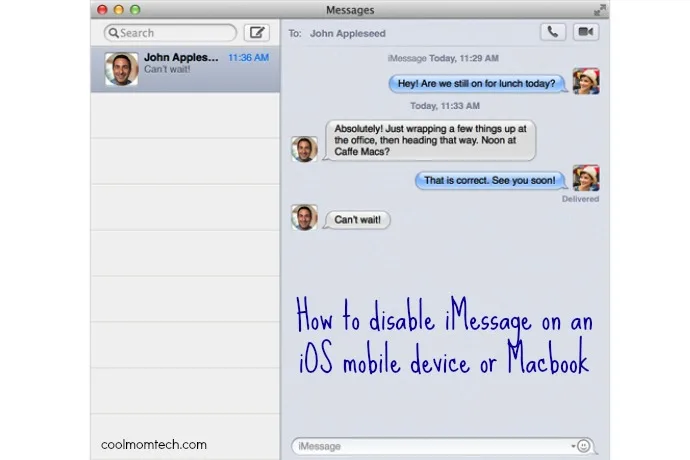The height and width of the screenshot is (460, 690).
Task: Open the dropdown arrow beside the smiley
Action: 573,446
